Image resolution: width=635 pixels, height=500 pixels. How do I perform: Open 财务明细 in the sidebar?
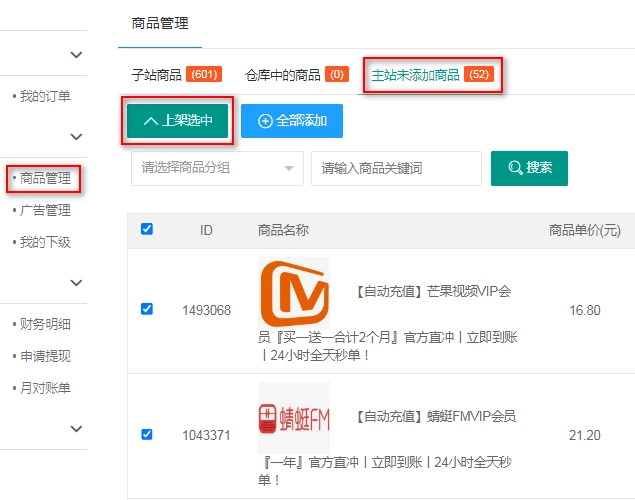click(x=45, y=324)
